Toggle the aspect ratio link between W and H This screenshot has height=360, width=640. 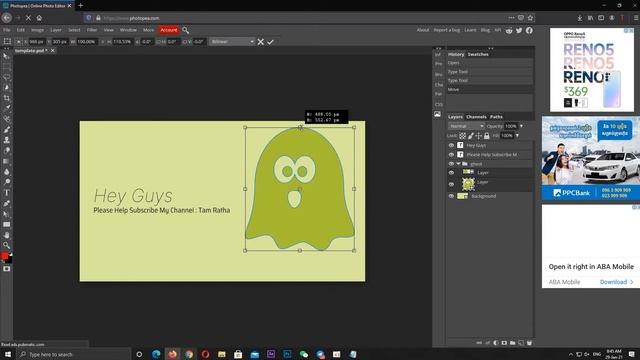pyautogui.click(x=102, y=42)
